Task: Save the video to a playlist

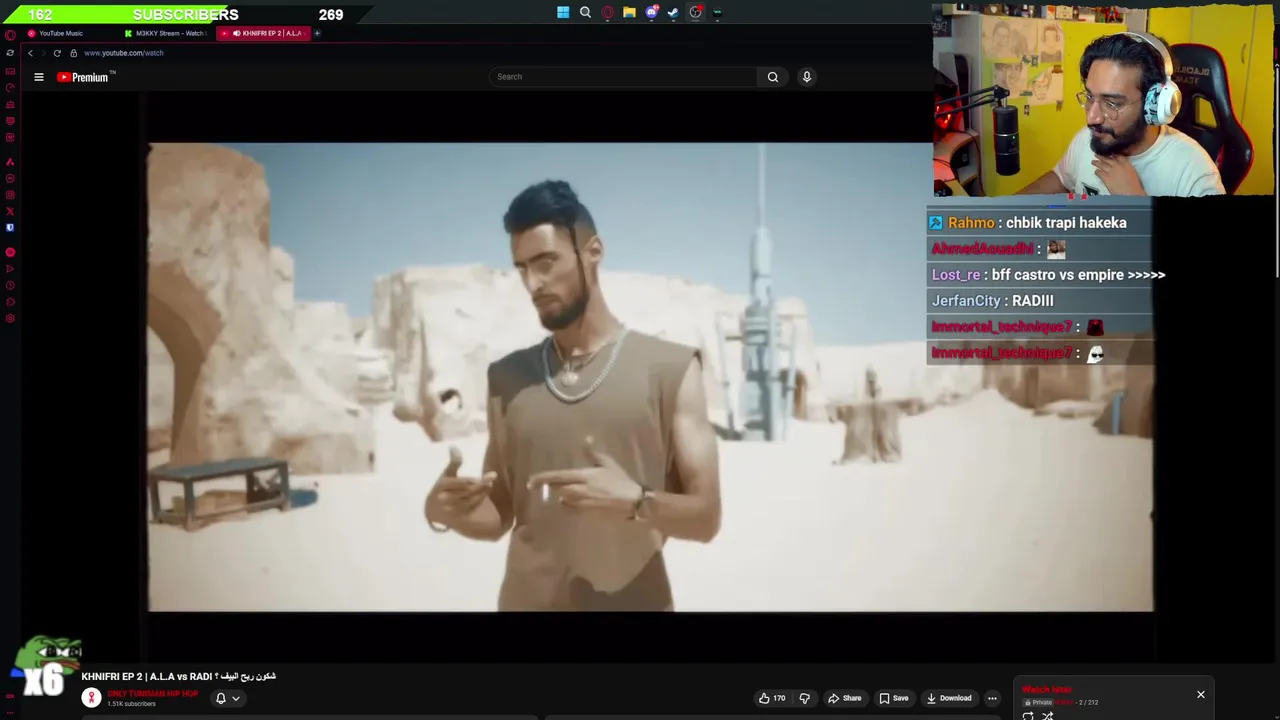Action: tap(893, 698)
